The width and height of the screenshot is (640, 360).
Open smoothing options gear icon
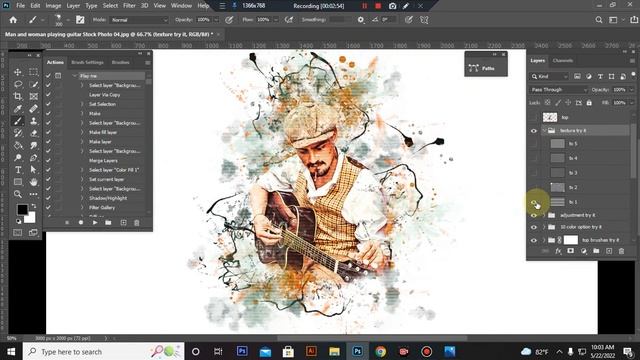360,20
